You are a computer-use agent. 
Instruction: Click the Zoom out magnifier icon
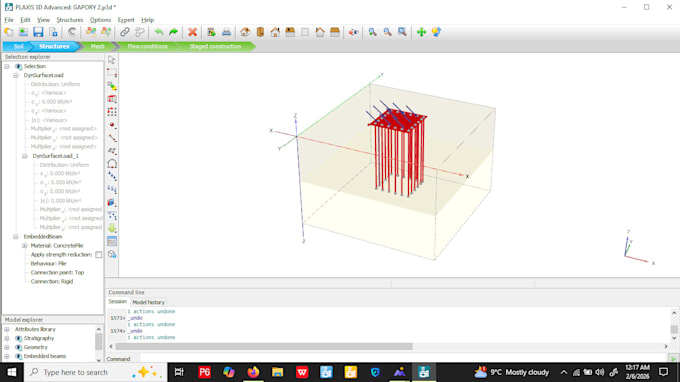coord(387,32)
